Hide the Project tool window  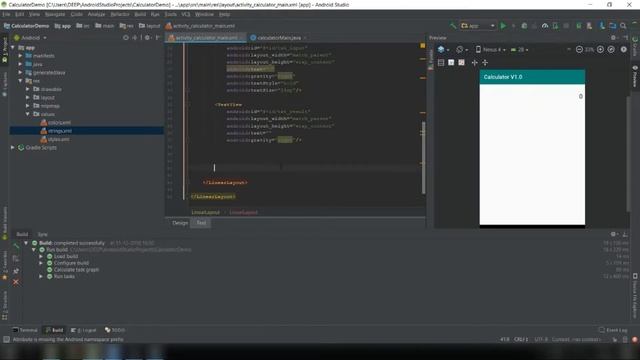[x=158, y=38]
